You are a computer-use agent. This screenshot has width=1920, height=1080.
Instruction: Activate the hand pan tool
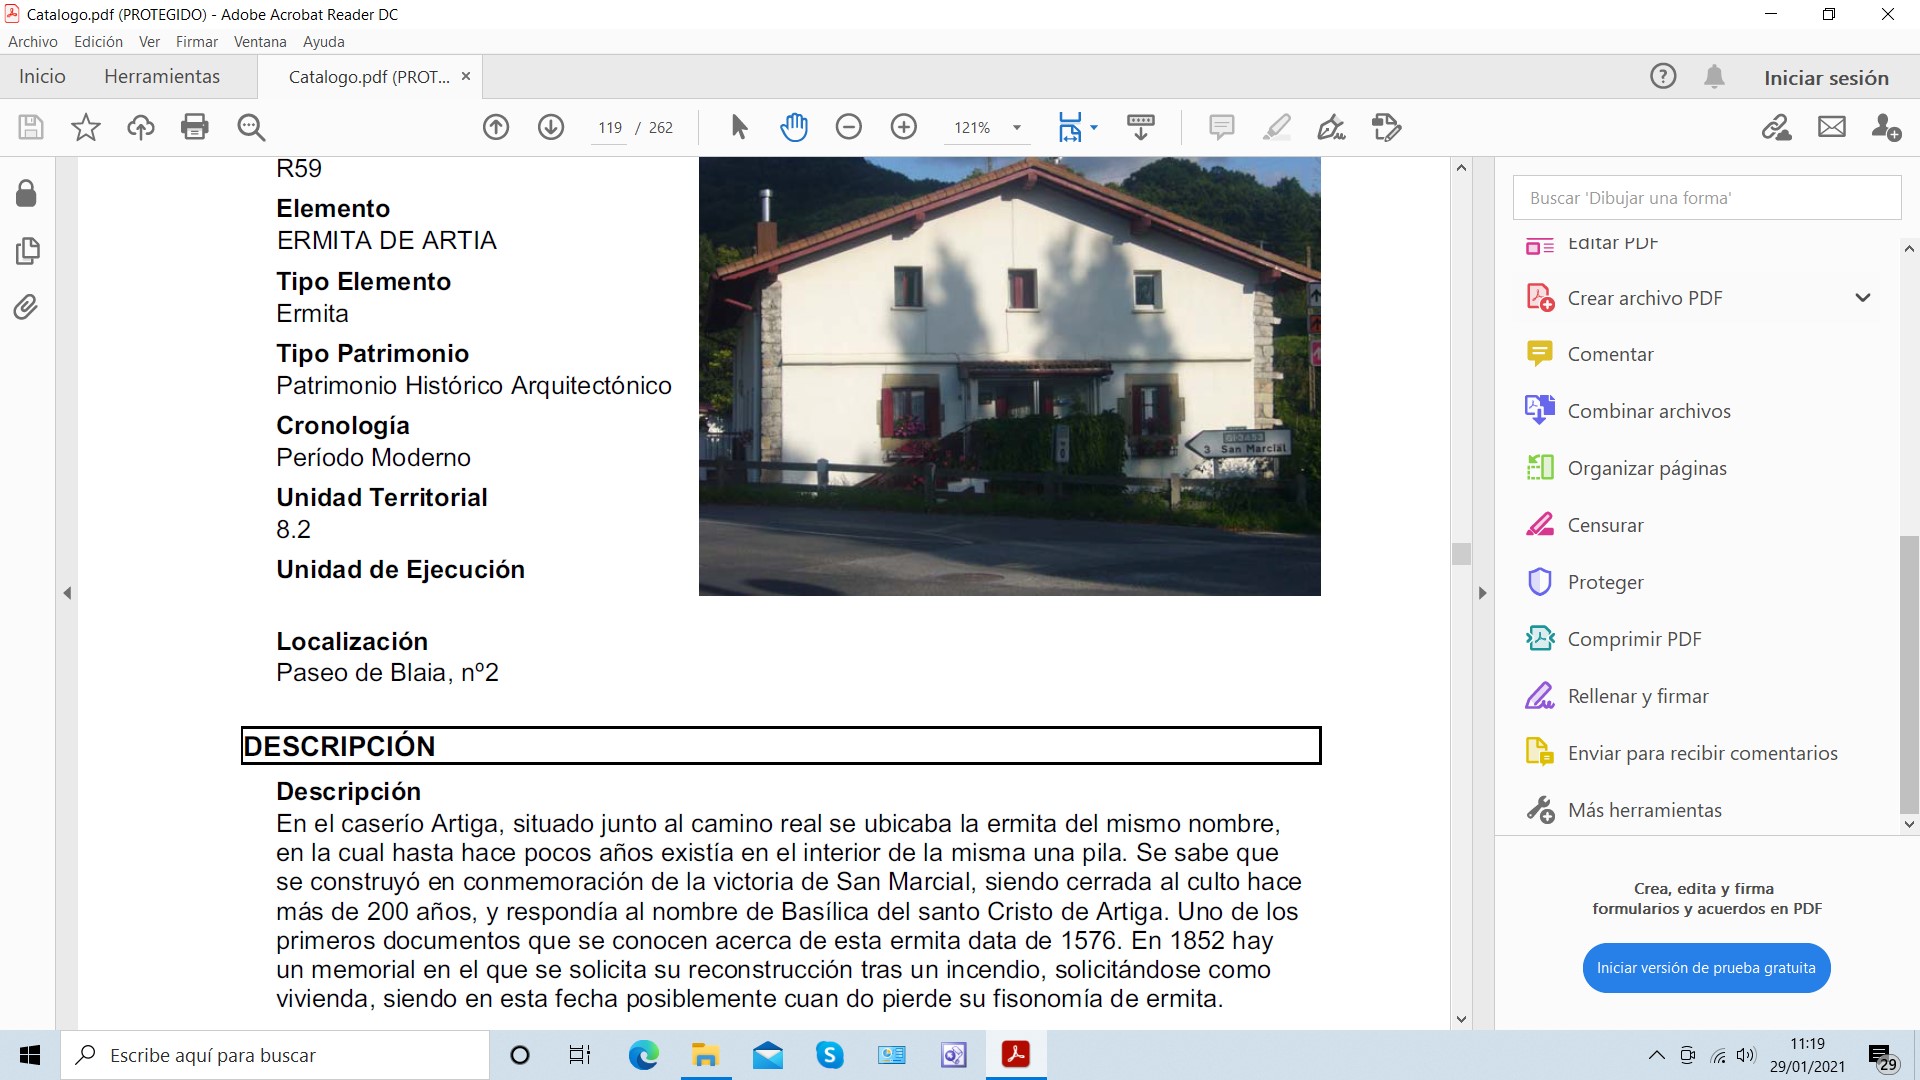click(794, 127)
